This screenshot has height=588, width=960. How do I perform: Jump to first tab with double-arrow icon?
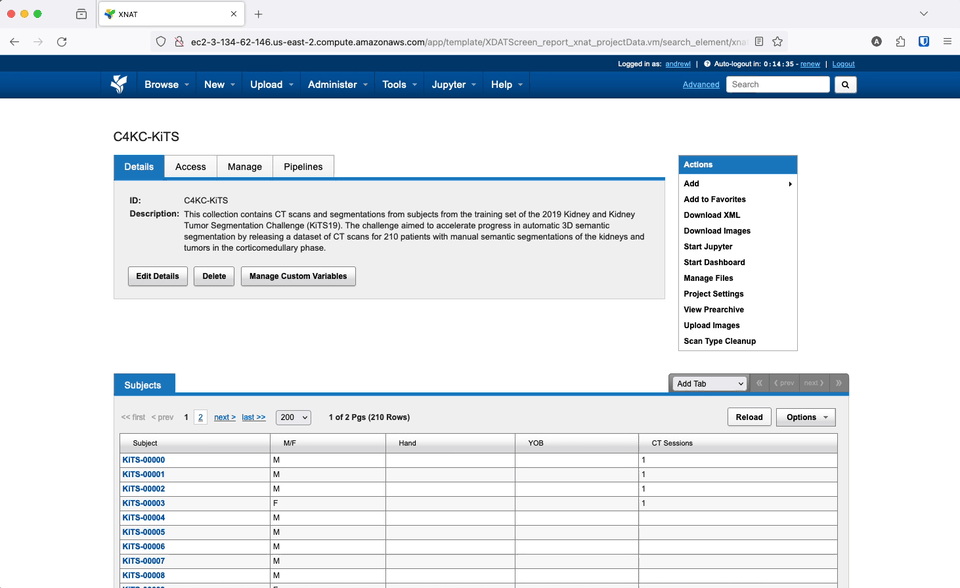click(x=760, y=383)
